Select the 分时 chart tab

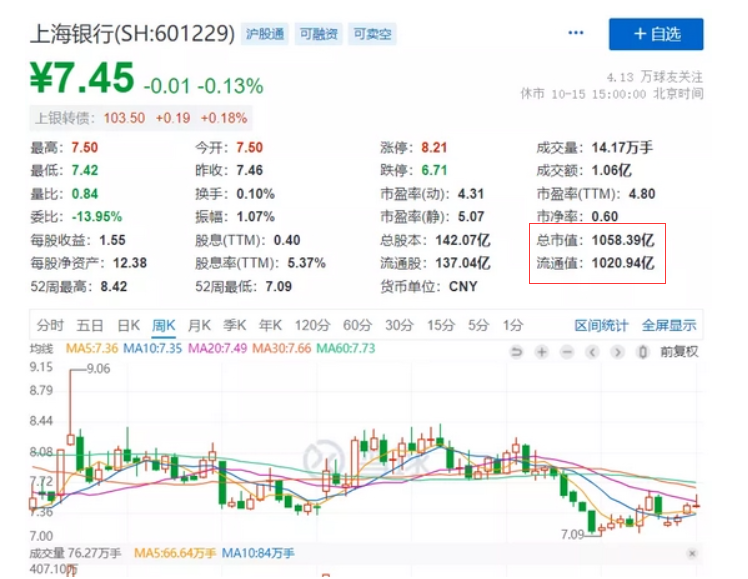pos(50,325)
